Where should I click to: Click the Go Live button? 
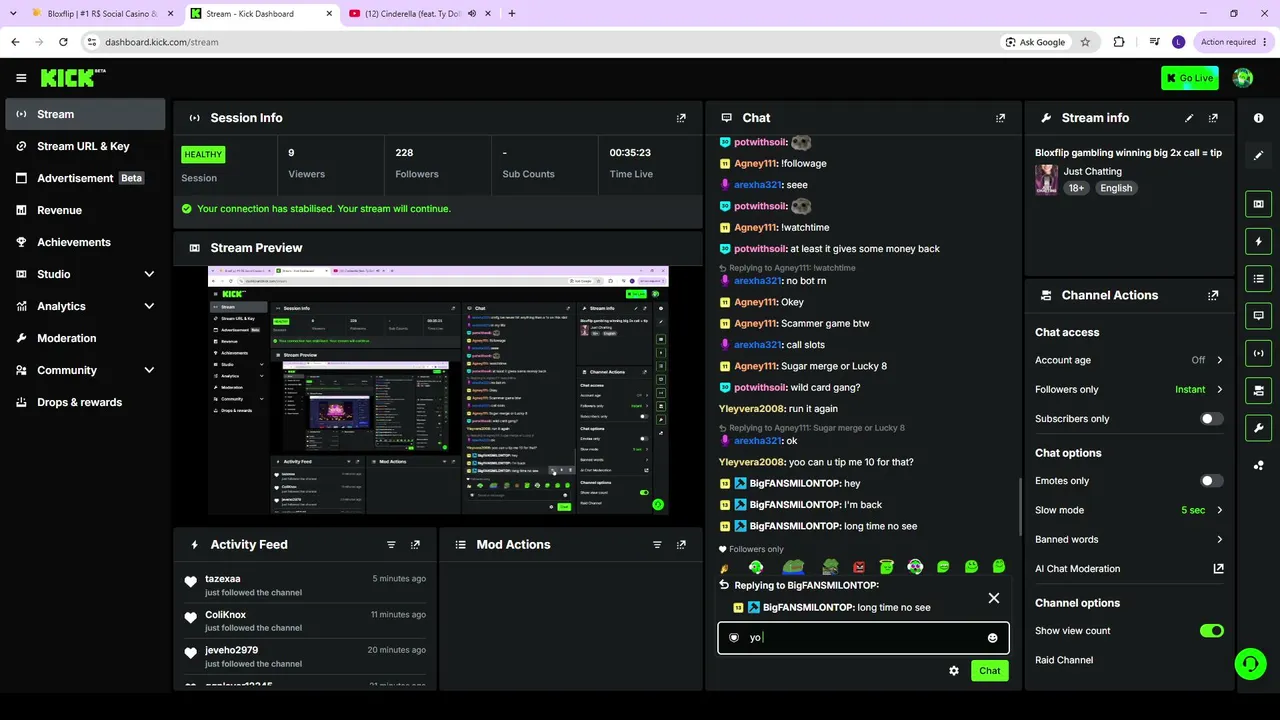[x=1190, y=78]
